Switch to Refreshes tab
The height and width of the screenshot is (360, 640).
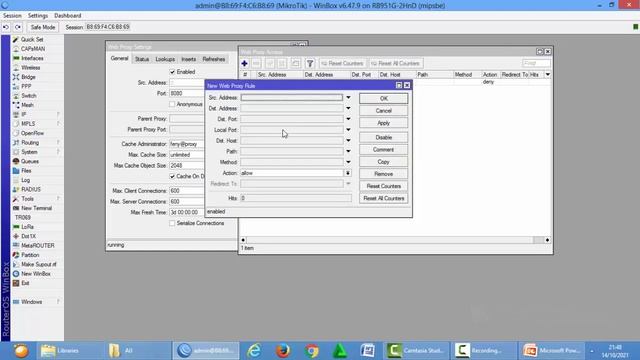coord(213,59)
